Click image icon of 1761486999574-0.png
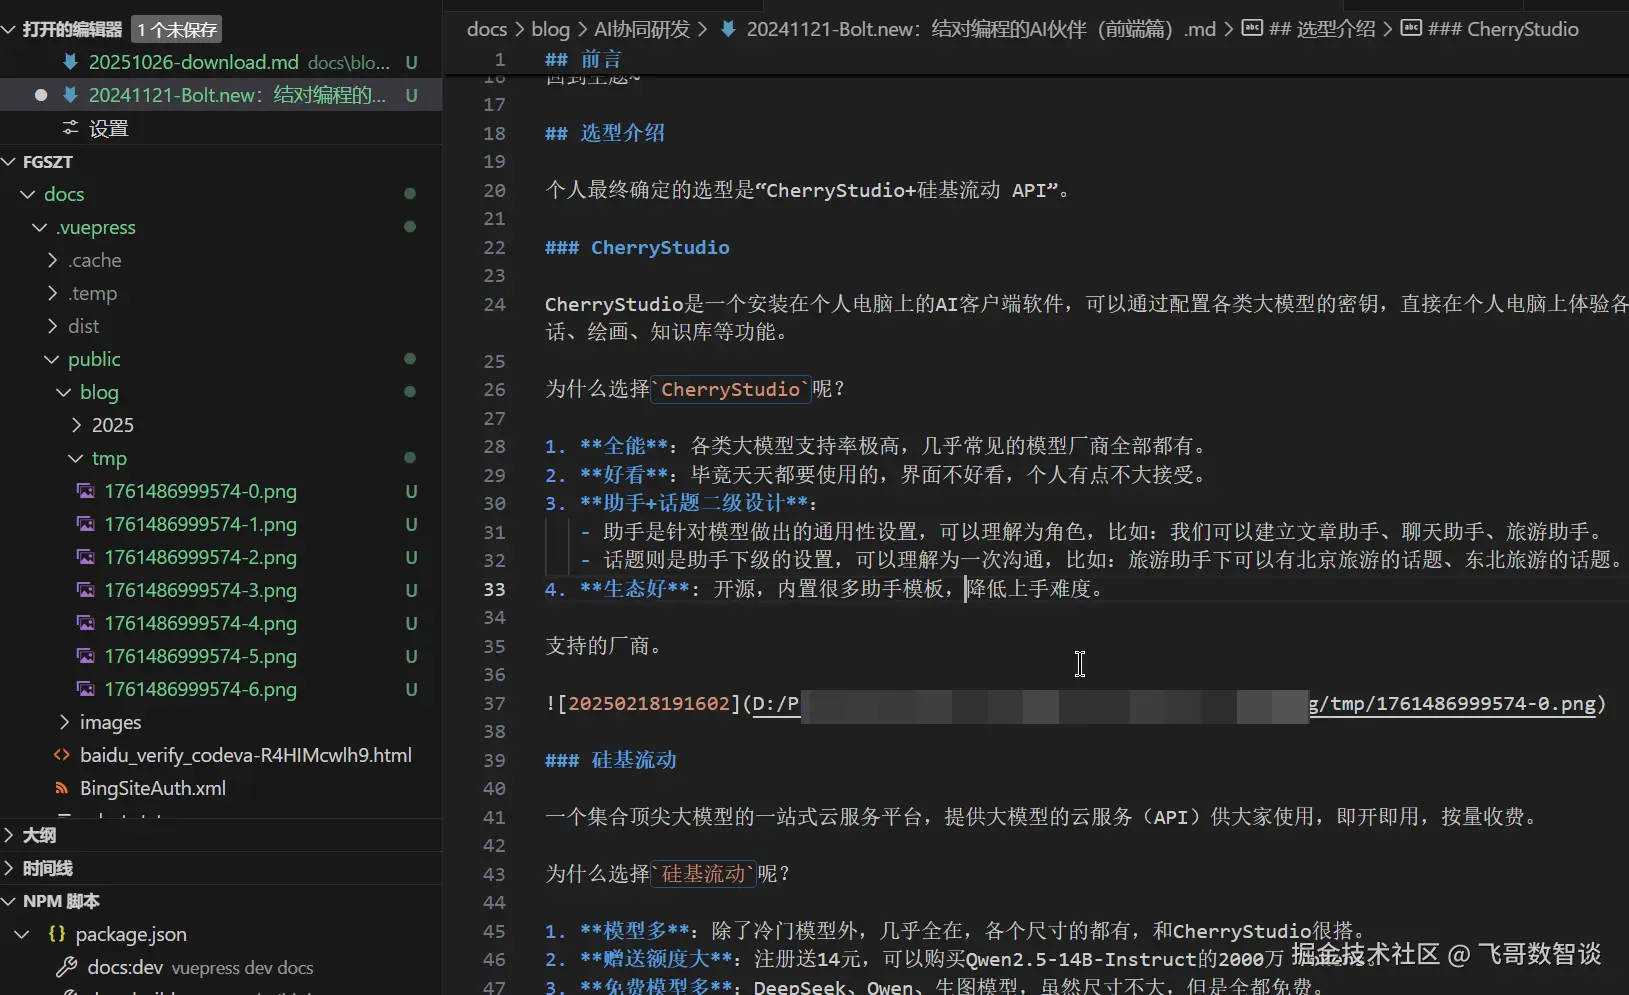 (x=86, y=491)
